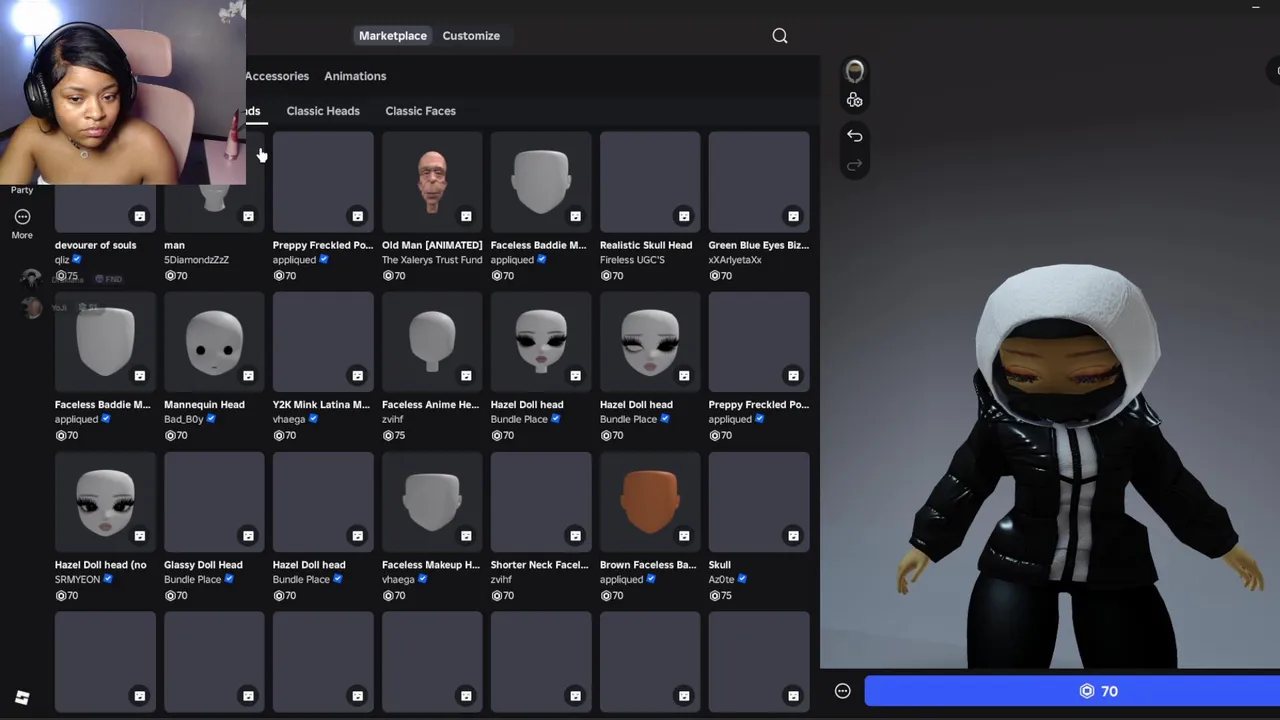1280x720 pixels.
Task: Open the chat bubble icon beside buy button
Action: coord(842,691)
